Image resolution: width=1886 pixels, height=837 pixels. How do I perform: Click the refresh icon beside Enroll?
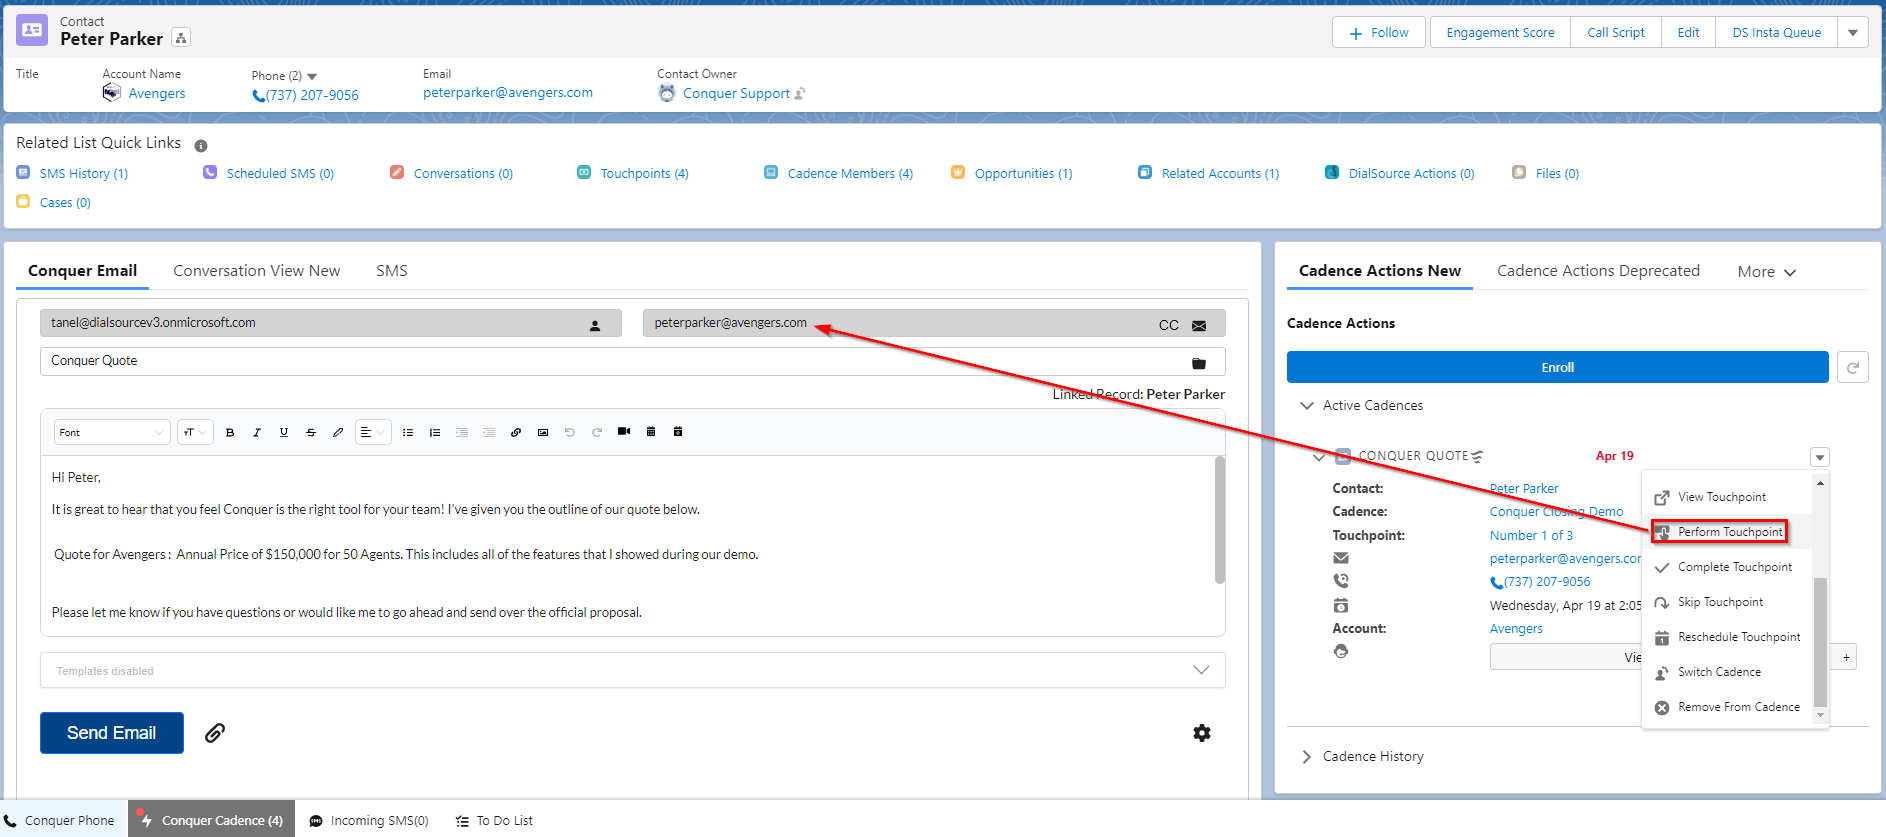1853,367
